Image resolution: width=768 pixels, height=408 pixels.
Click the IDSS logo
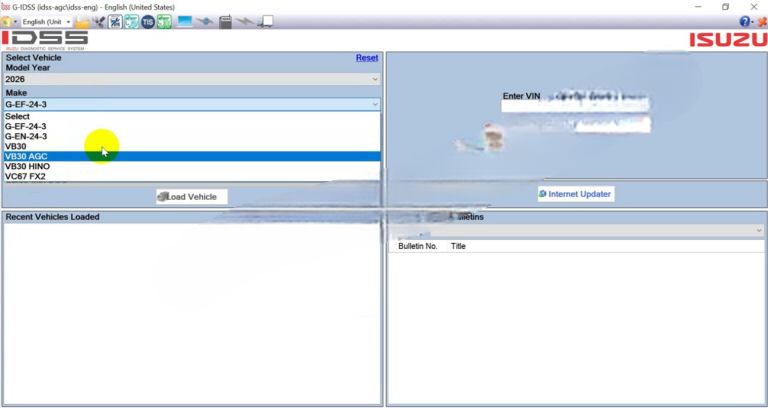click(45, 40)
